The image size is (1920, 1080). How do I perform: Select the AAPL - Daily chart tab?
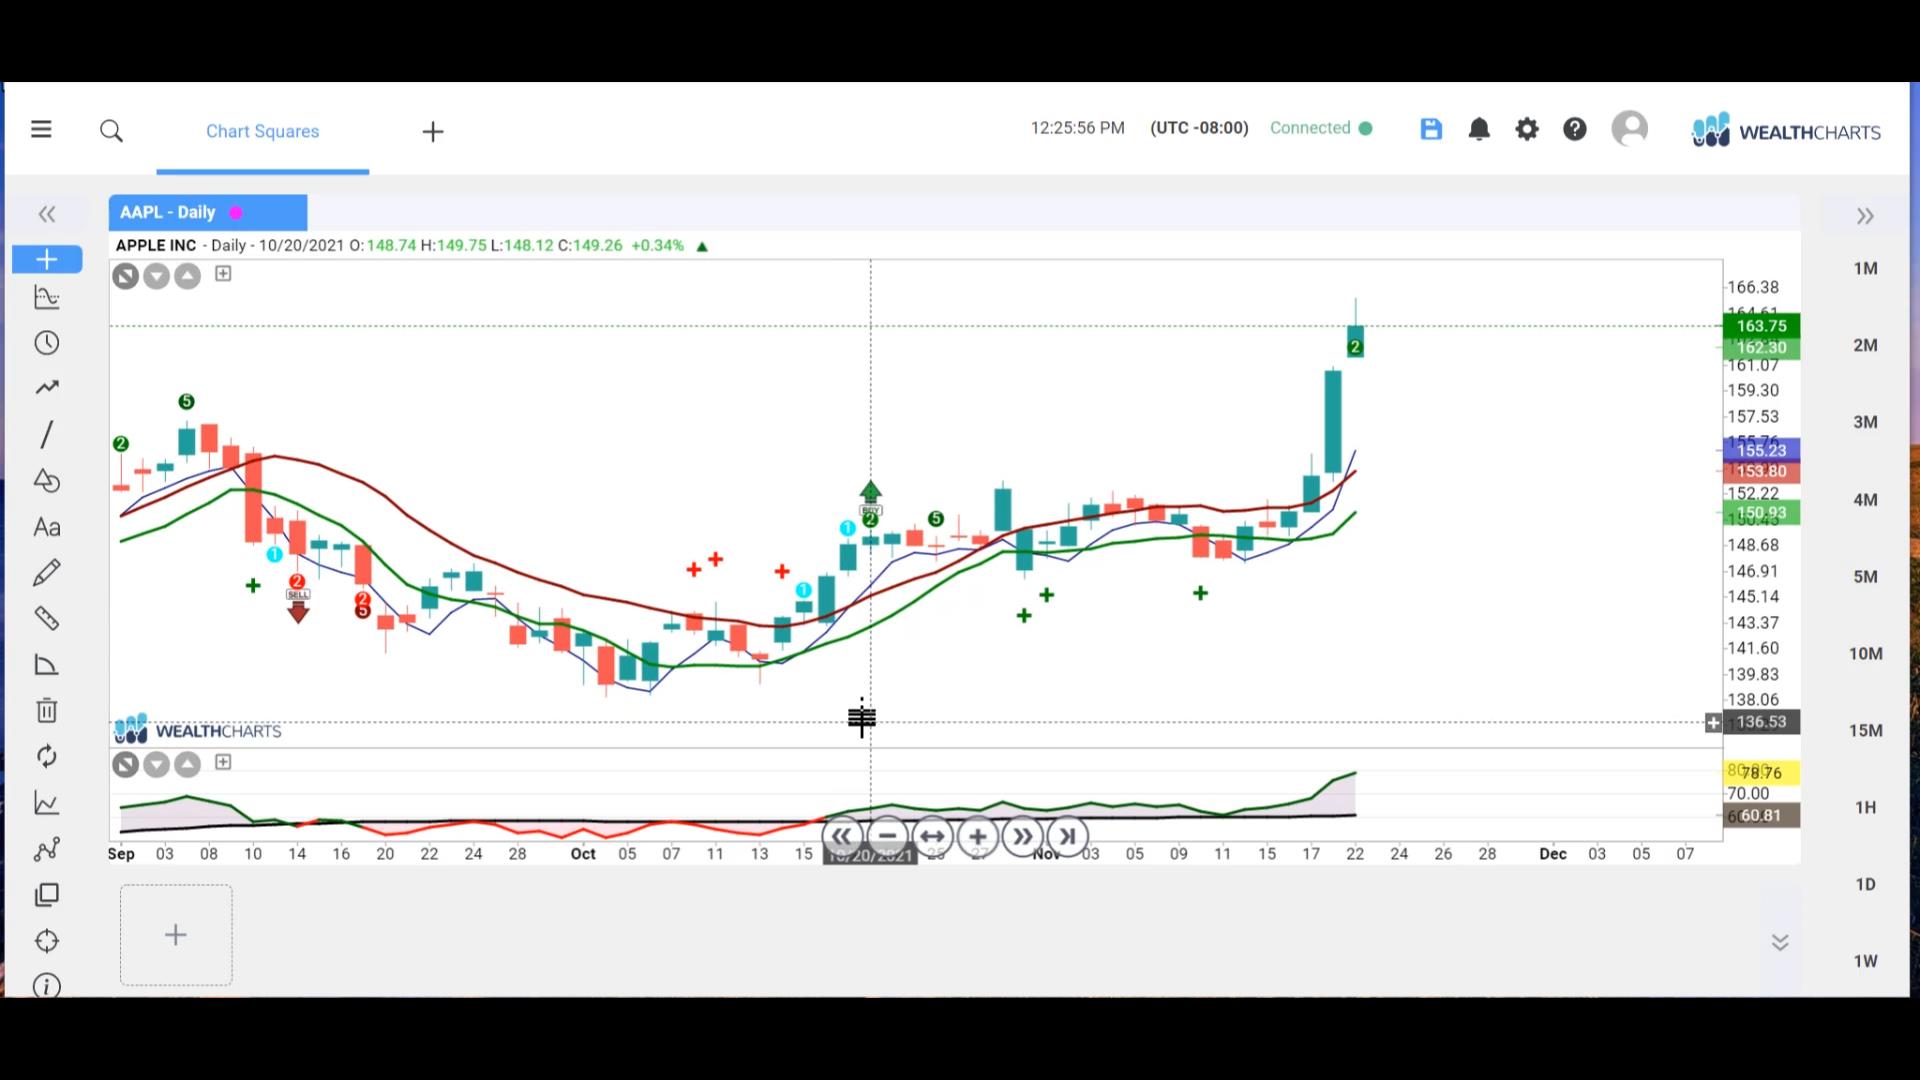pyautogui.click(x=208, y=212)
